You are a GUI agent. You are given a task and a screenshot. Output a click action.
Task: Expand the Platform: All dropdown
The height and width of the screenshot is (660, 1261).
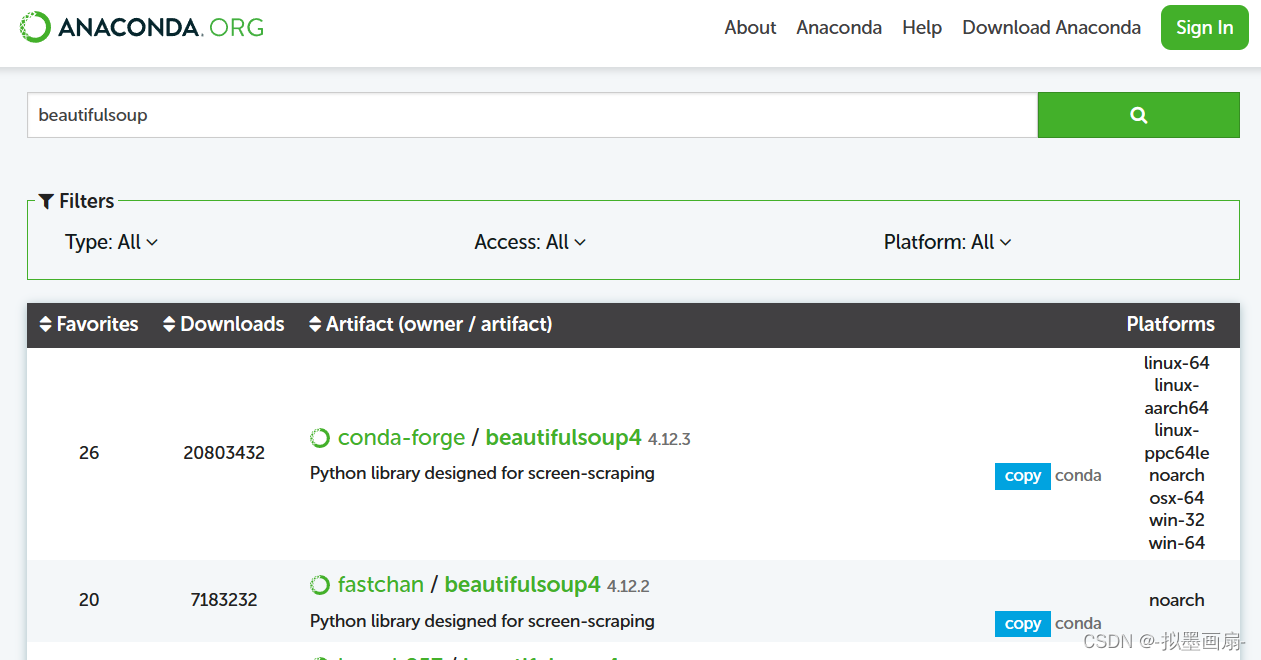click(947, 242)
